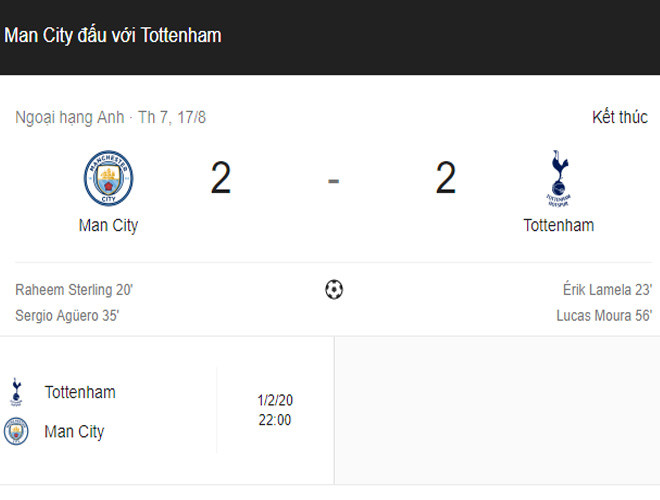Screen dimensions: 660x500
Task: Click the header title Man City đấu với Tottenham
Action: point(113,36)
